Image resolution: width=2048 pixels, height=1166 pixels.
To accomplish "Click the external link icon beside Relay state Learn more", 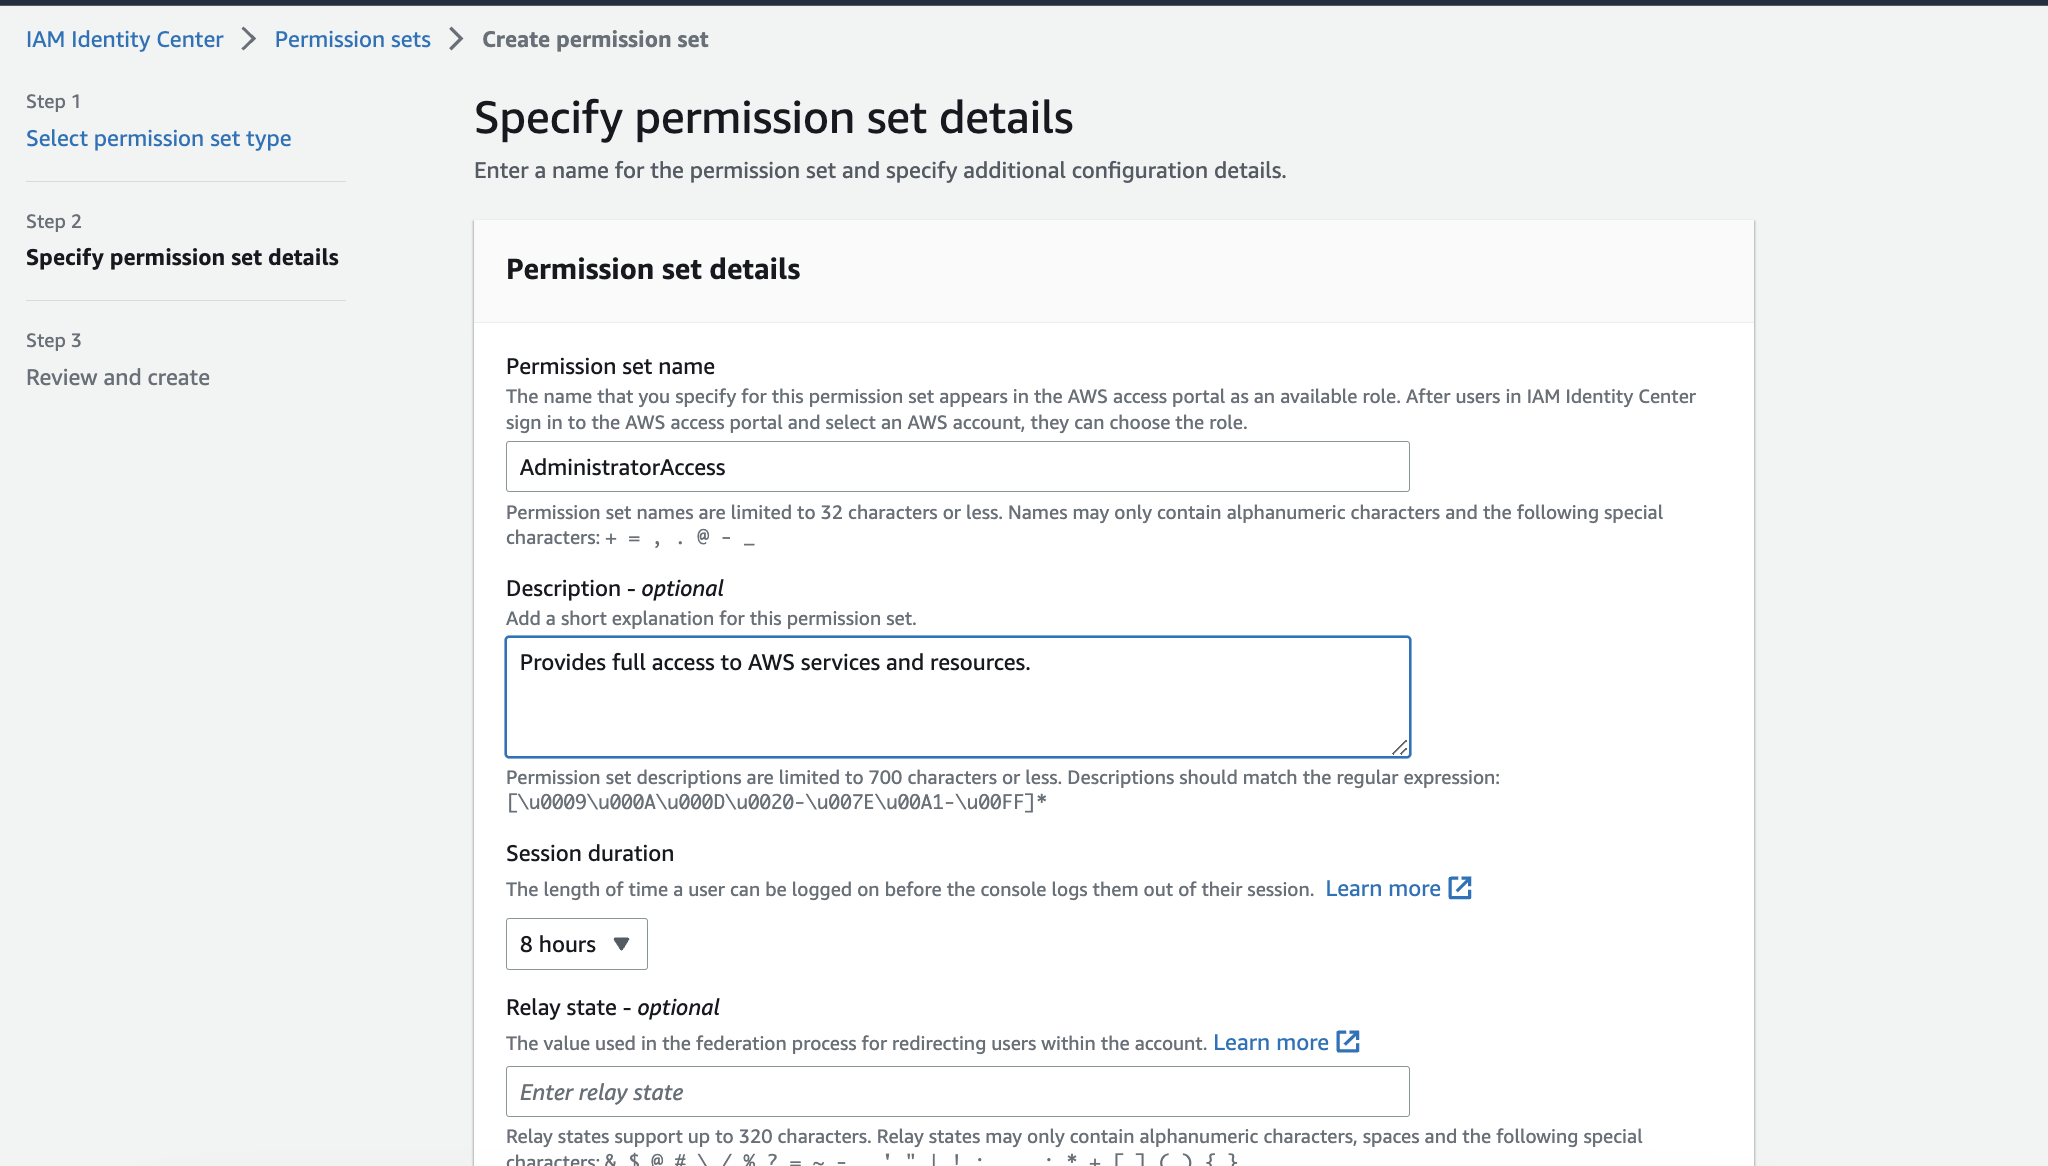I will point(1348,1042).
